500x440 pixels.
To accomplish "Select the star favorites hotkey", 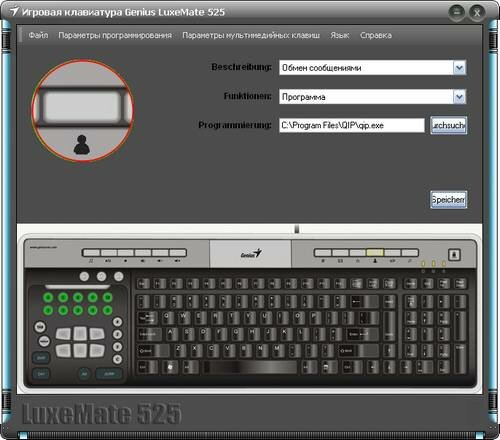I will click(x=358, y=253).
